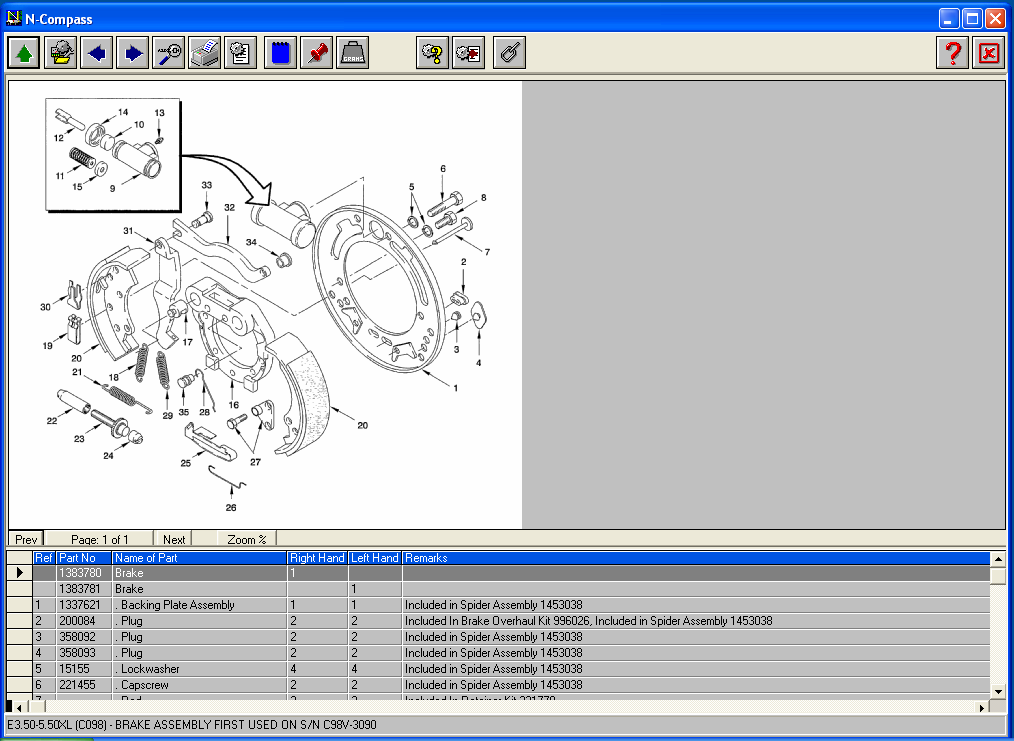The image size is (1014, 741).
Task: Select the Lockwasher name cell
Action: pos(199,669)
